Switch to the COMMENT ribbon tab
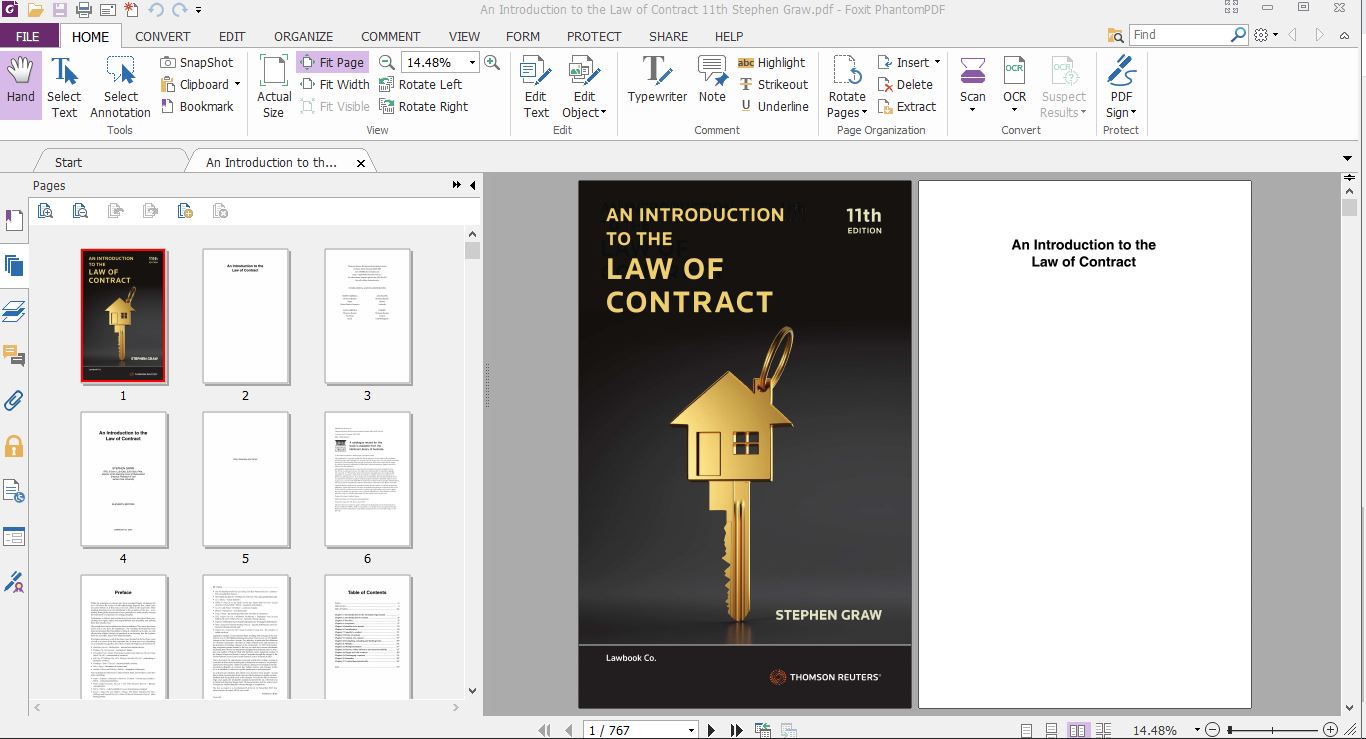 pyautogui.click(x=391, y=36)
